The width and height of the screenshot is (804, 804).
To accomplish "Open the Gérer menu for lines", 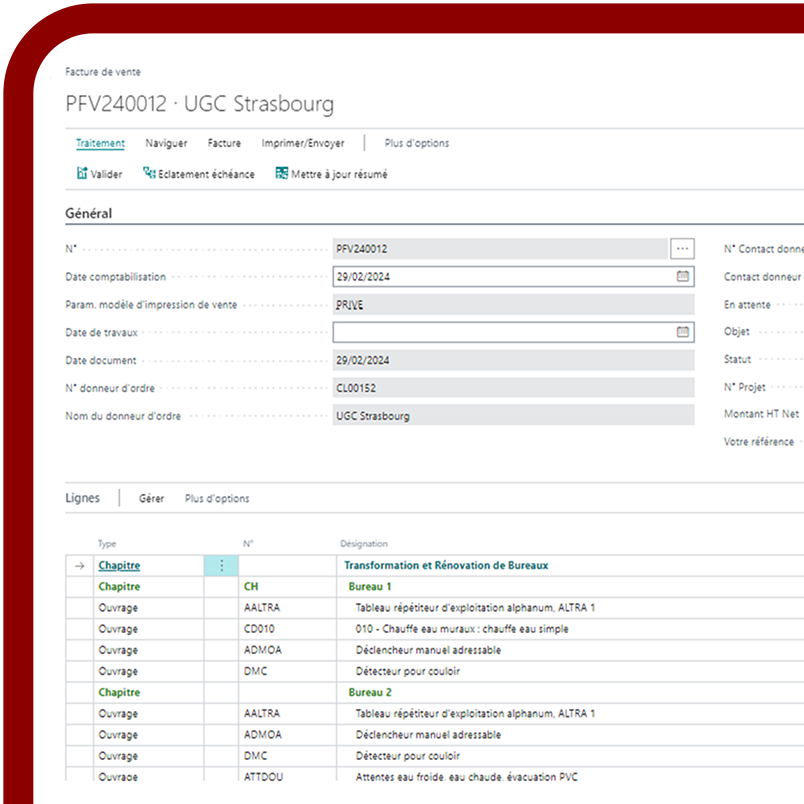I will click(x=151, y=498).
